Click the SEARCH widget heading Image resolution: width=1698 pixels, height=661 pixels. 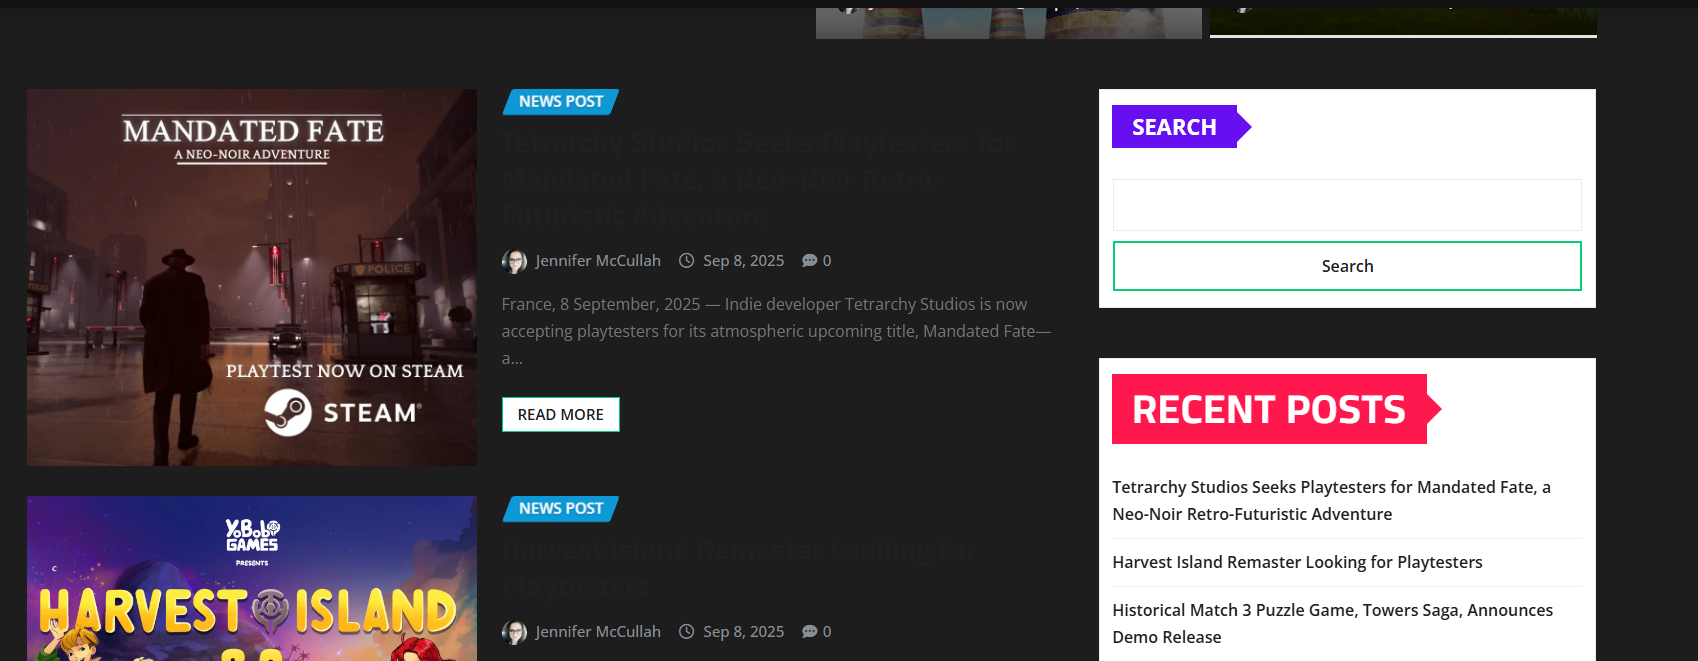coord(1174,127)
